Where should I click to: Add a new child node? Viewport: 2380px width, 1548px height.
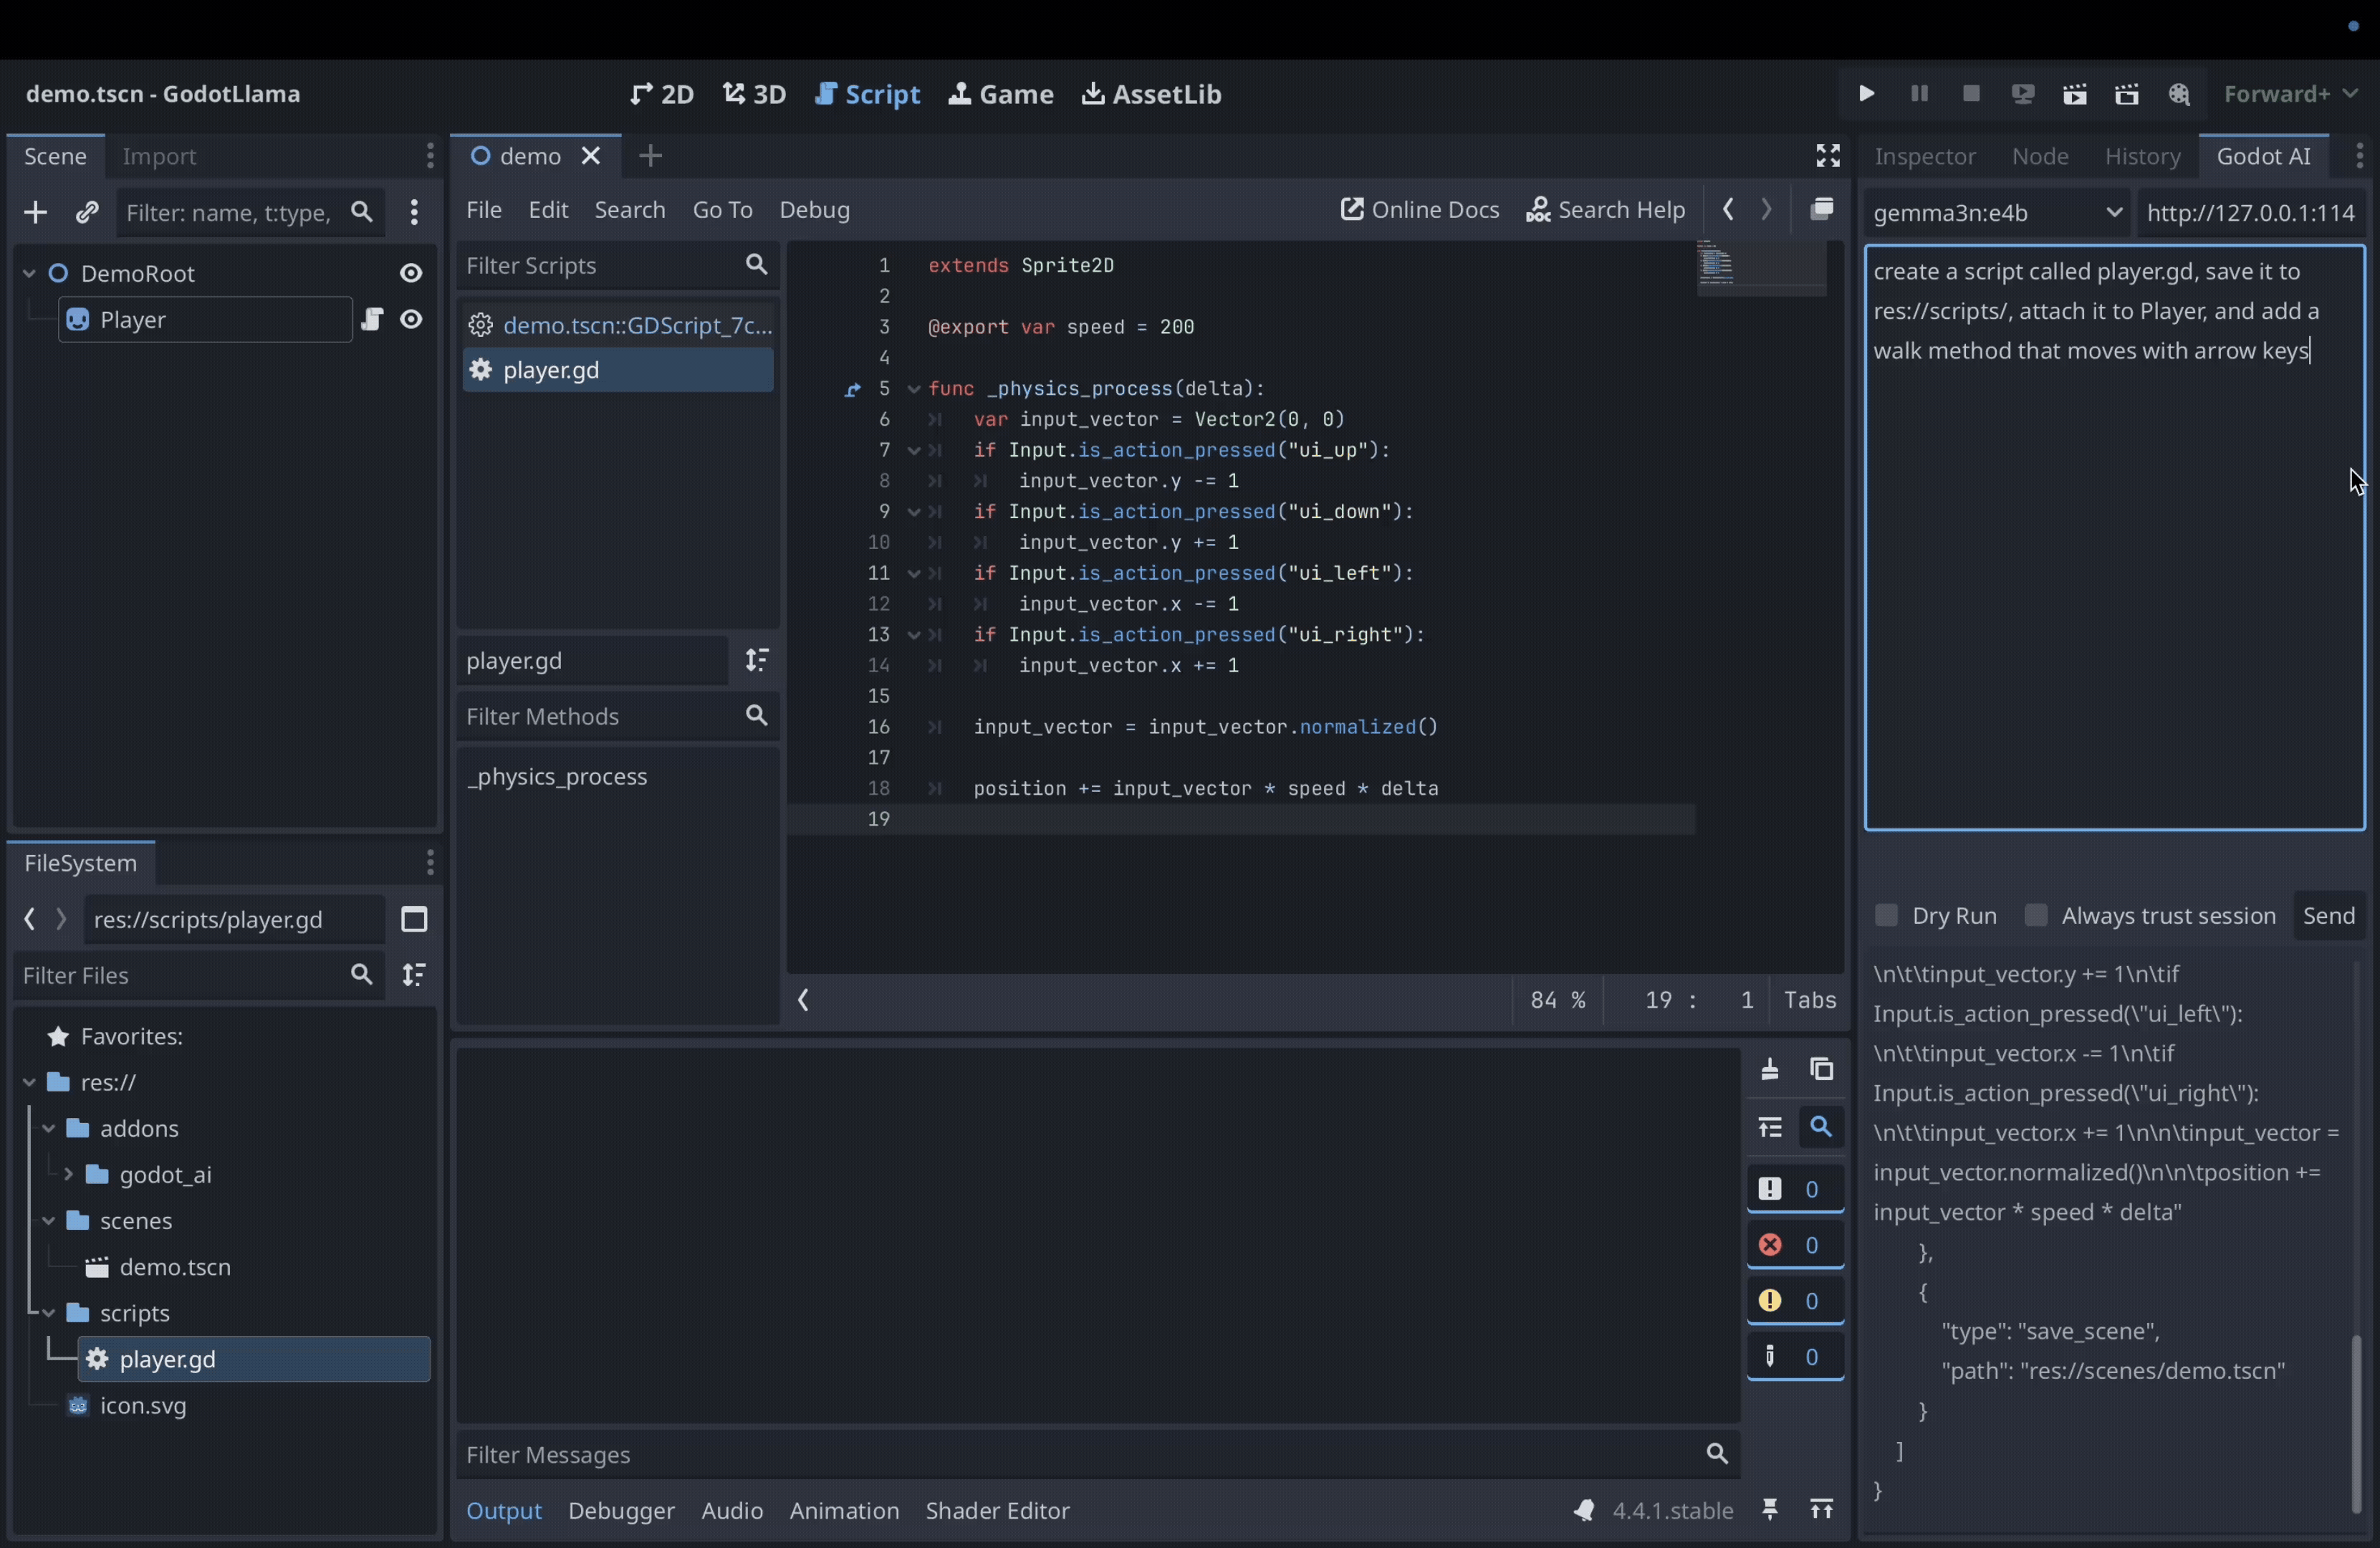point(35,213)
